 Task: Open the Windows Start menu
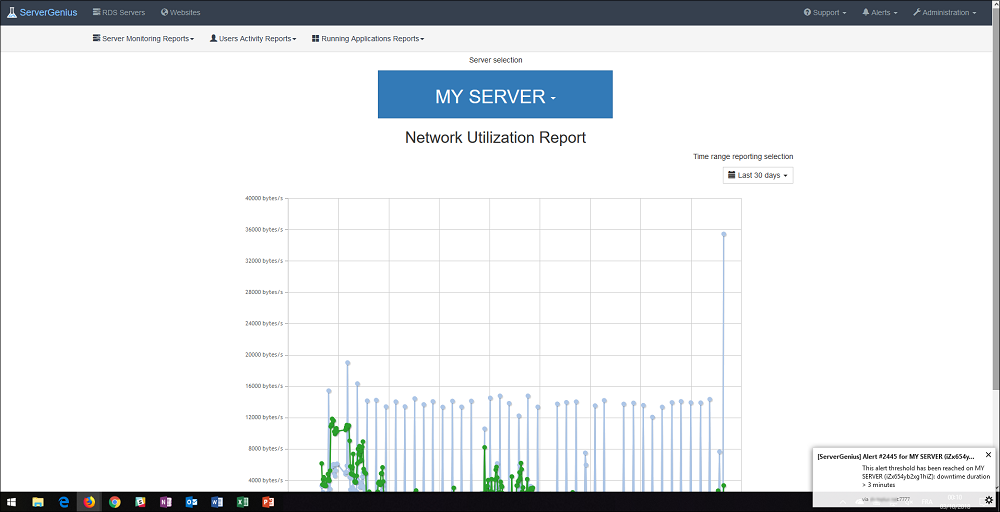(12, 501)
